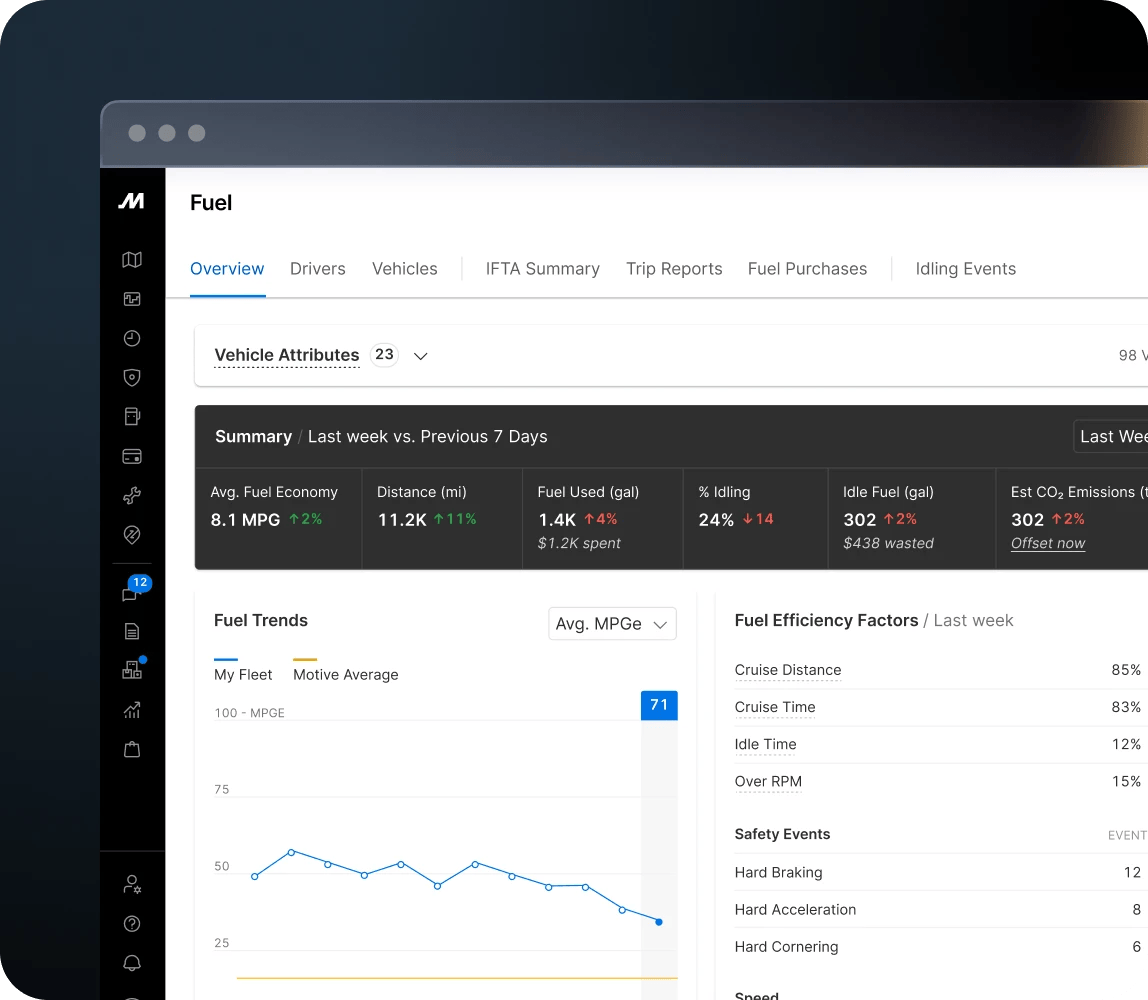This screenshot has height=1000, width=1148.
Task: Click the Distance 11.2K value
Action: [402, 520]
